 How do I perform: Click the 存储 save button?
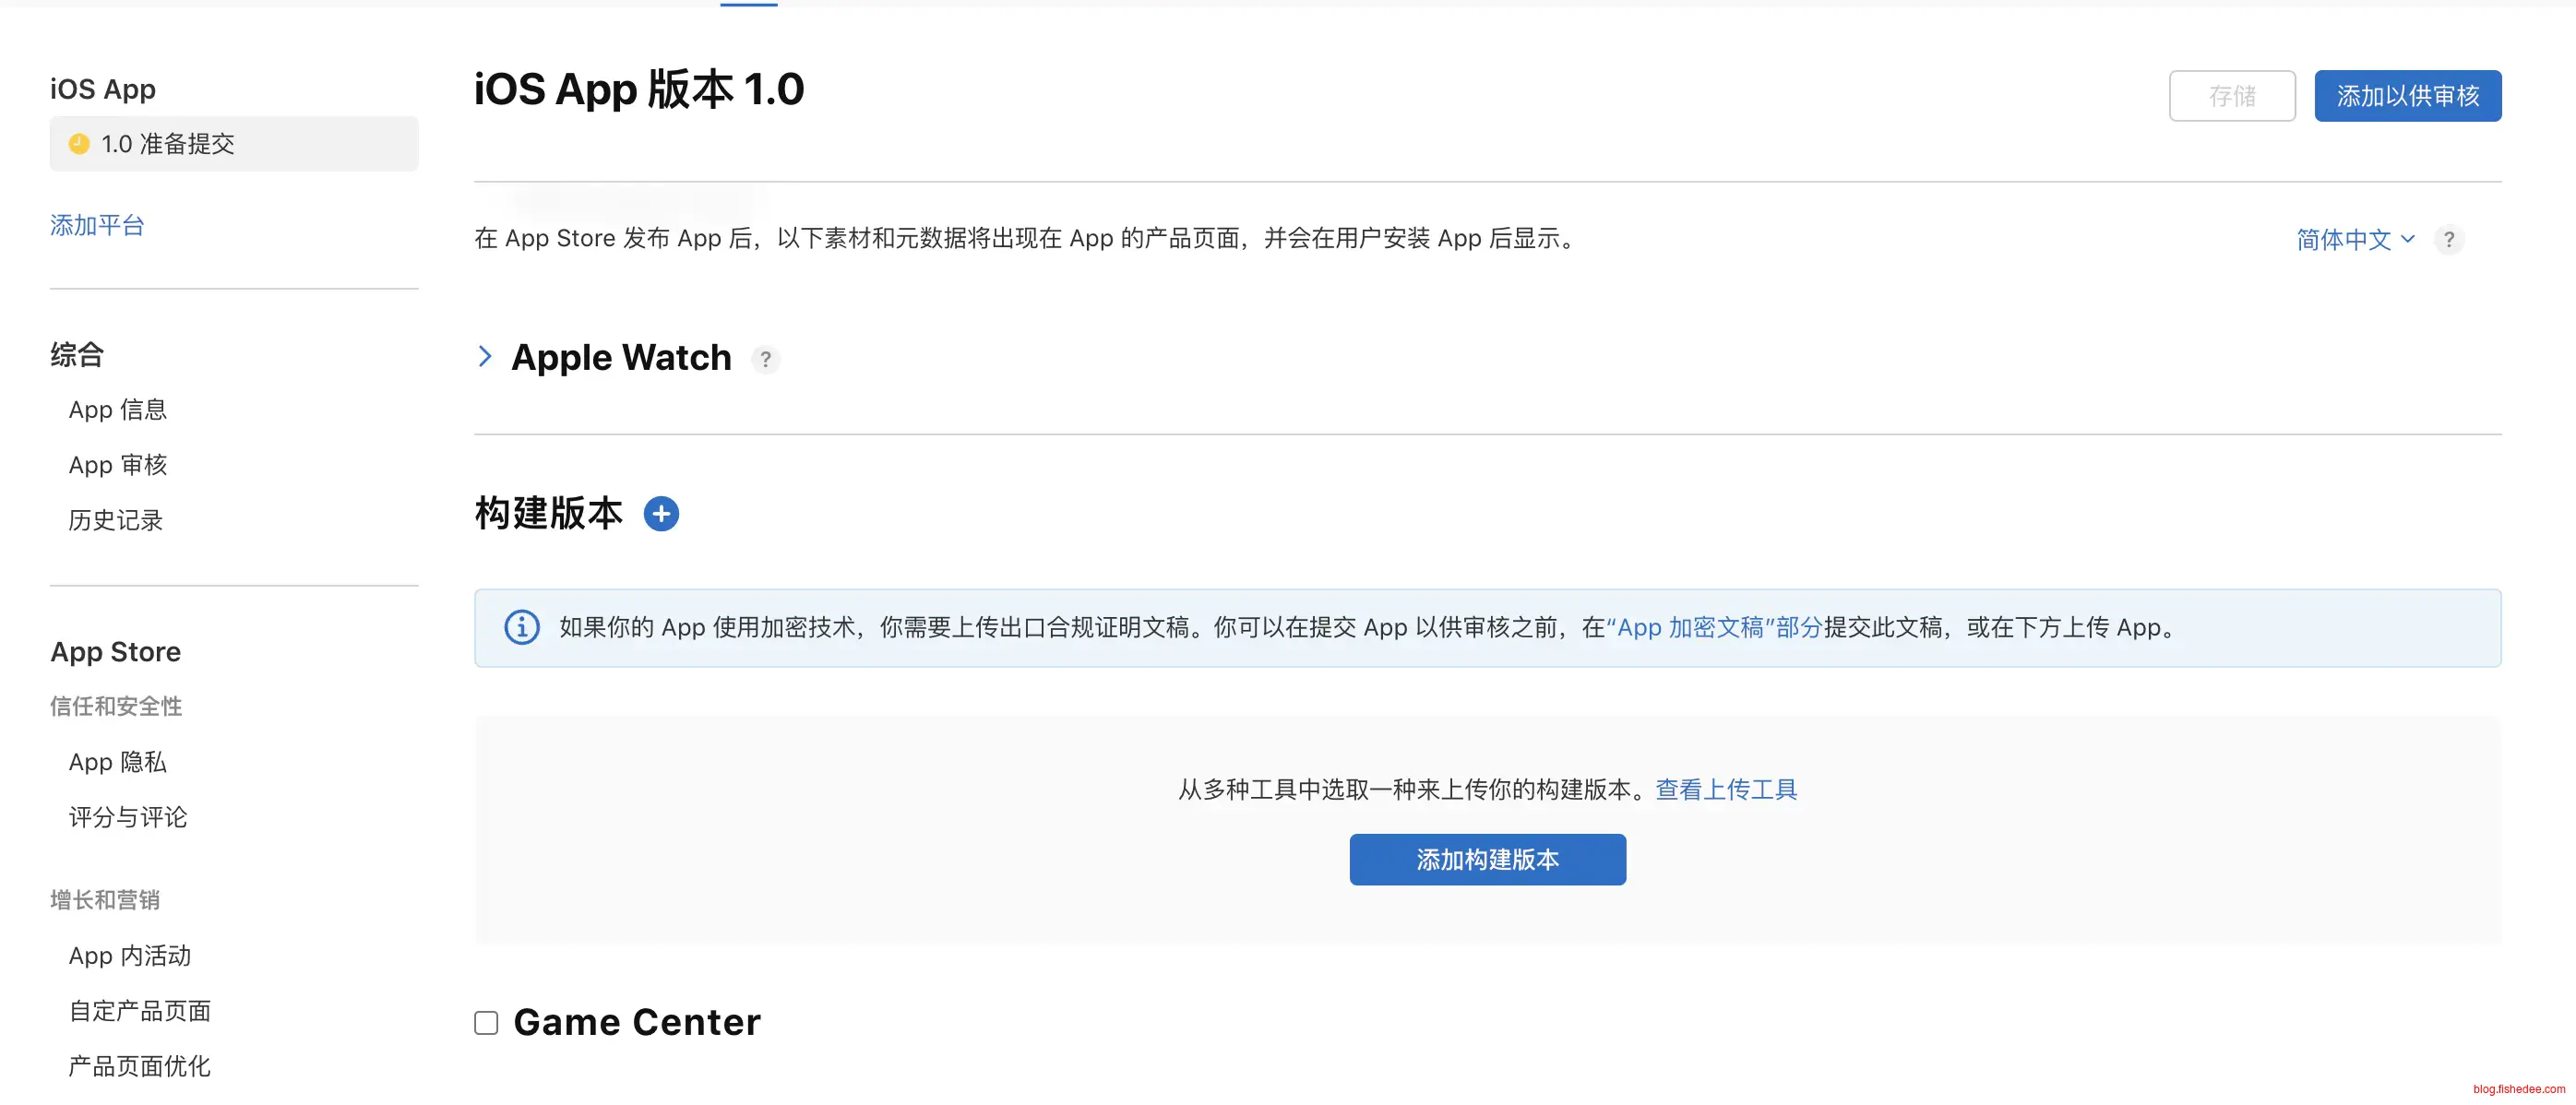[2231, 96]
